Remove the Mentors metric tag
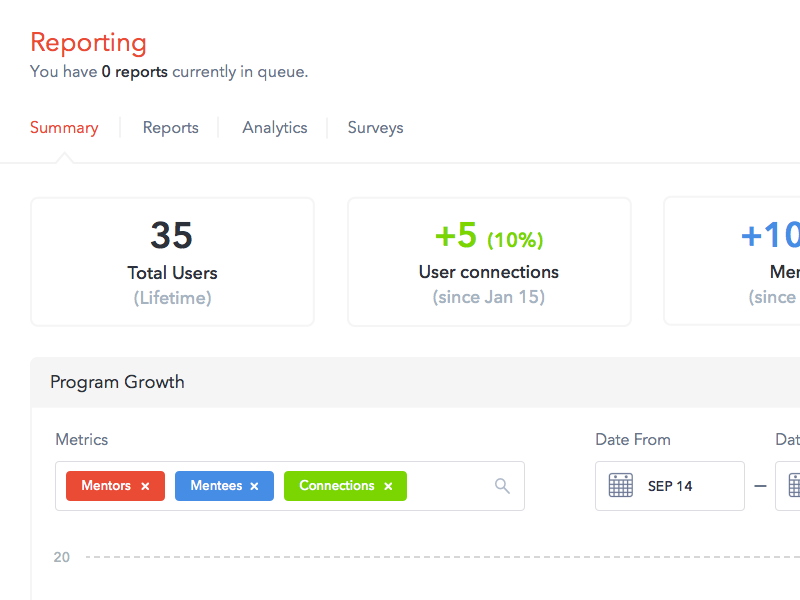The image size is (800, 600). coord(145,486)
